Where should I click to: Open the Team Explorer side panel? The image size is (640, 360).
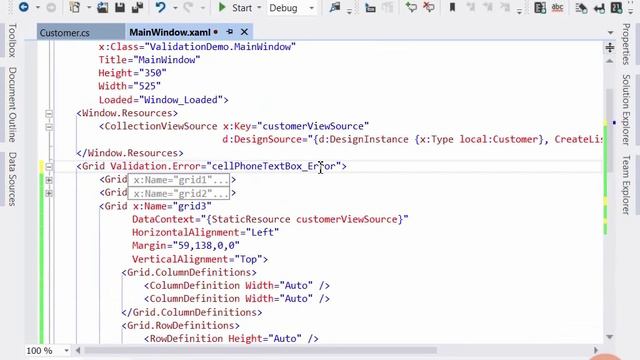[626, 184]
